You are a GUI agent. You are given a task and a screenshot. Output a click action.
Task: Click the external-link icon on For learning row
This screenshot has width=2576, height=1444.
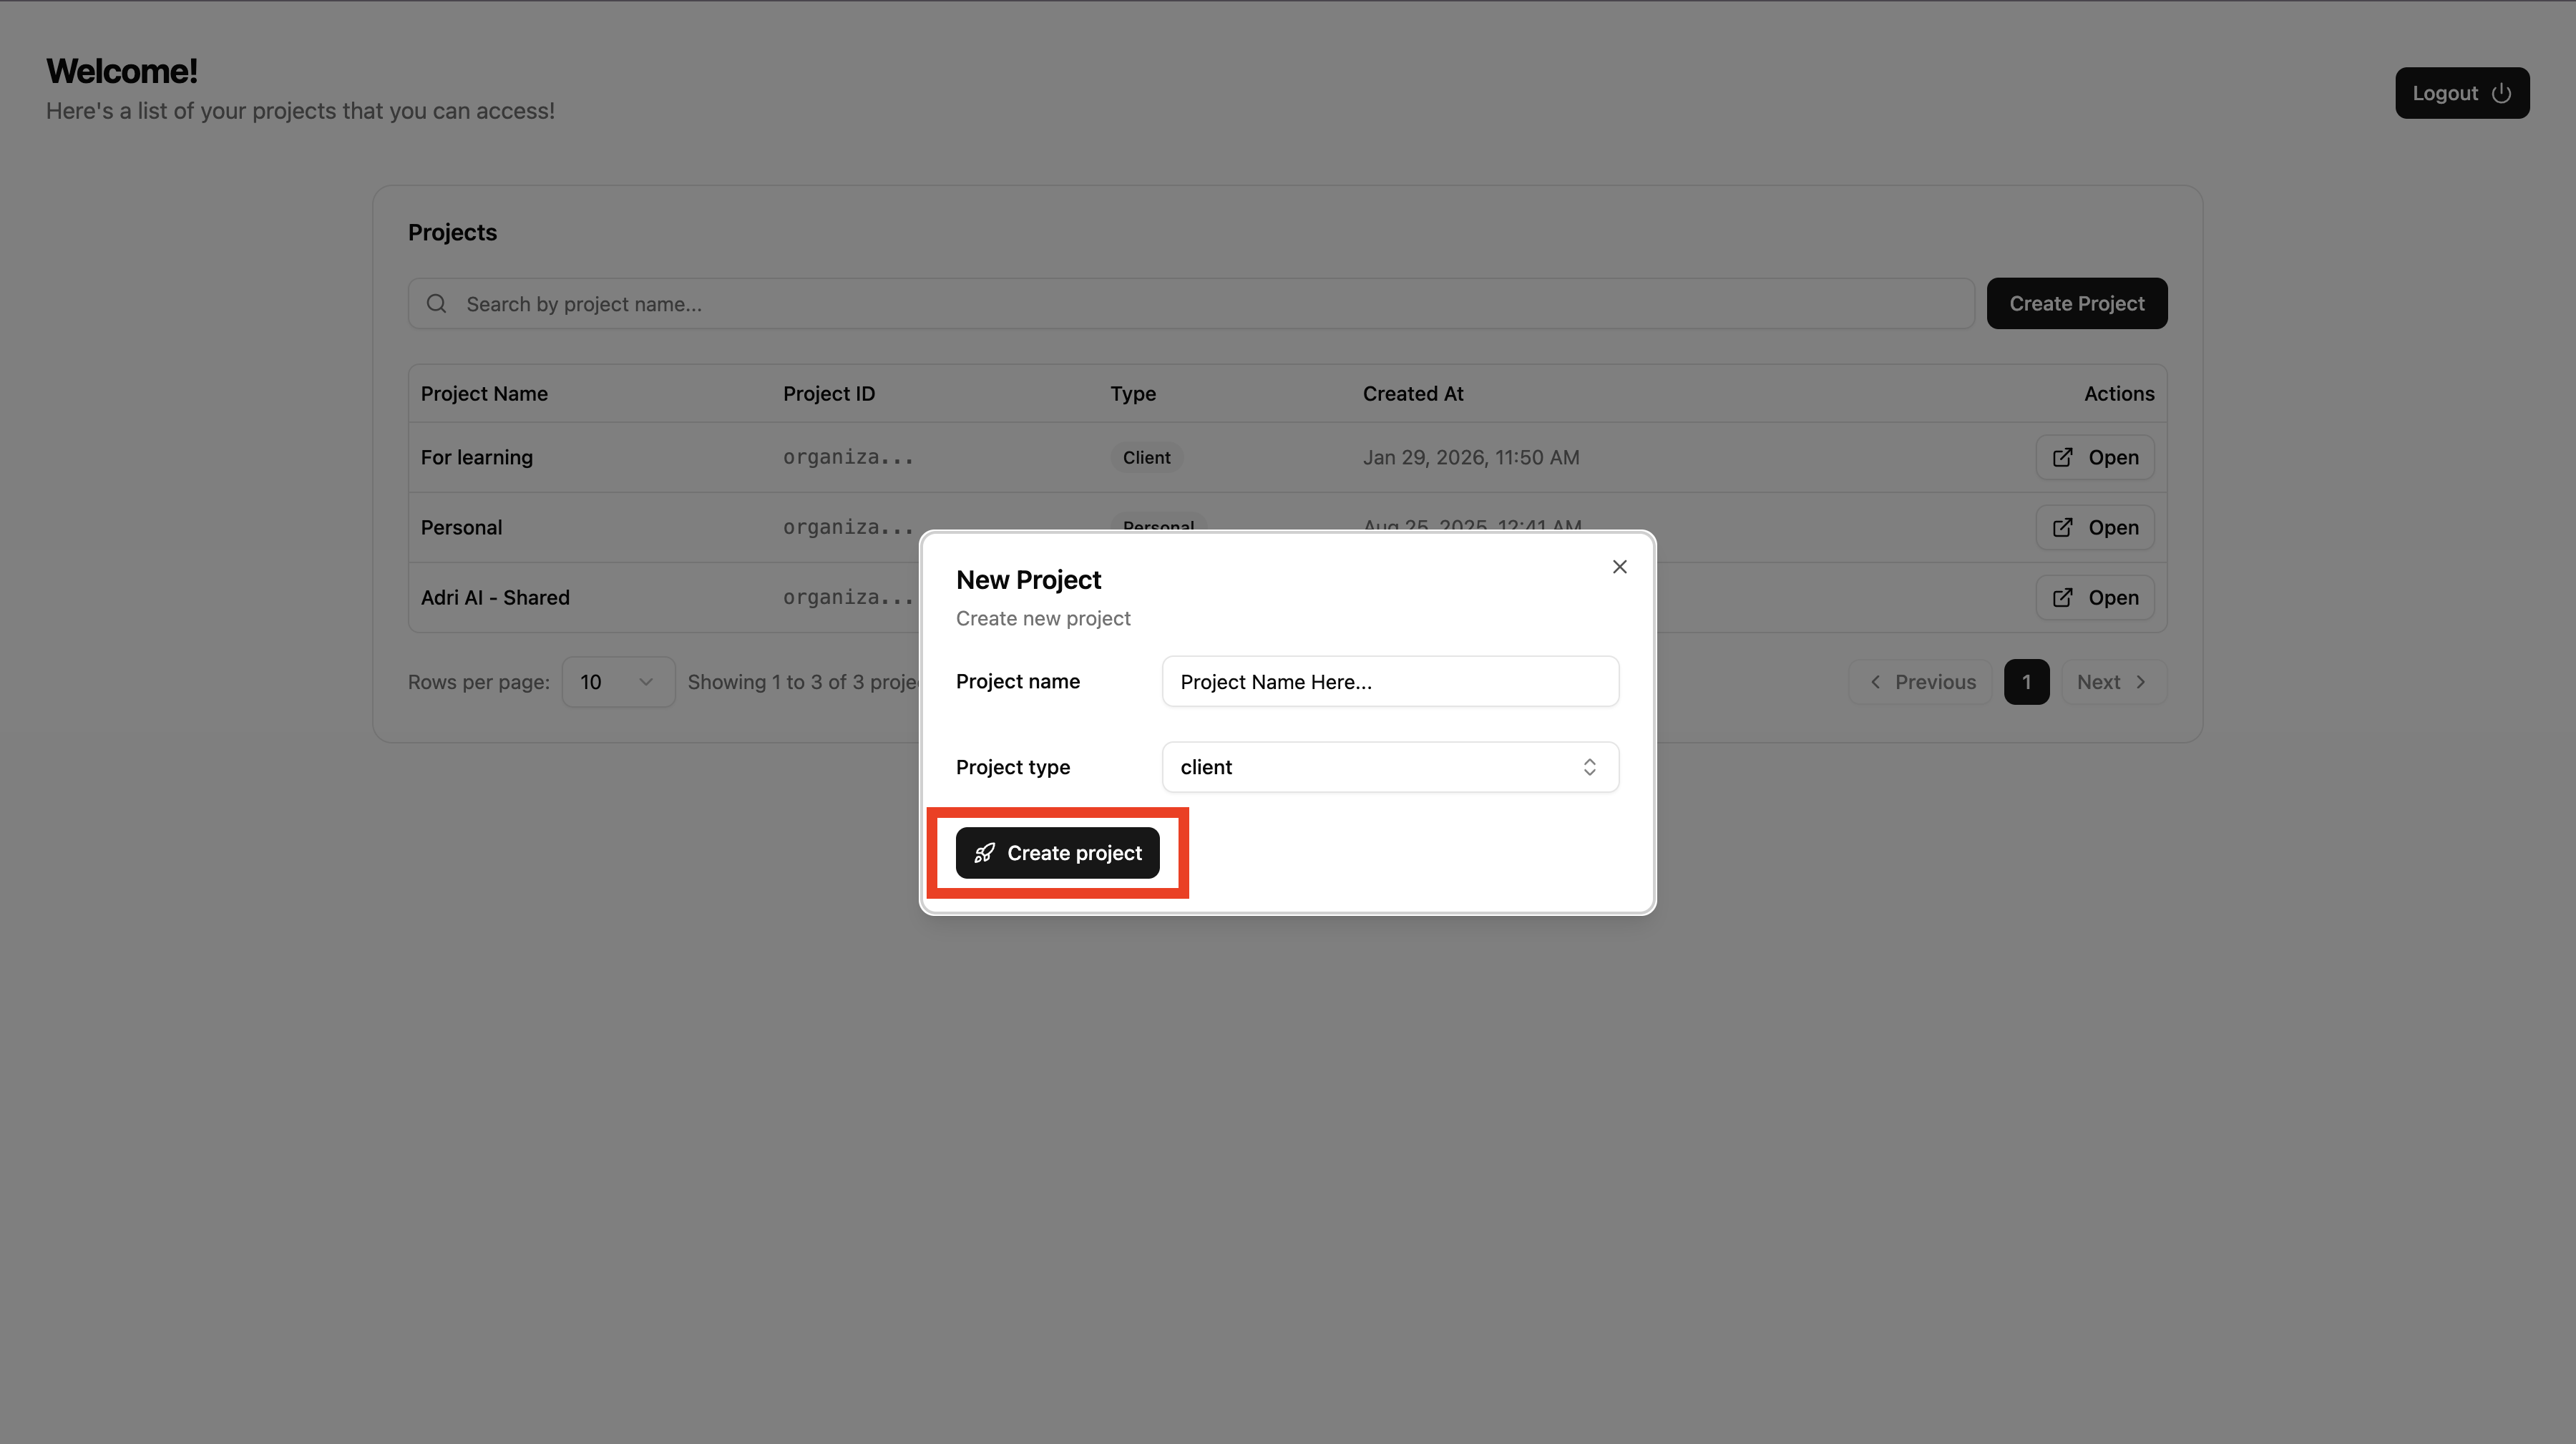pos(2062,457)
